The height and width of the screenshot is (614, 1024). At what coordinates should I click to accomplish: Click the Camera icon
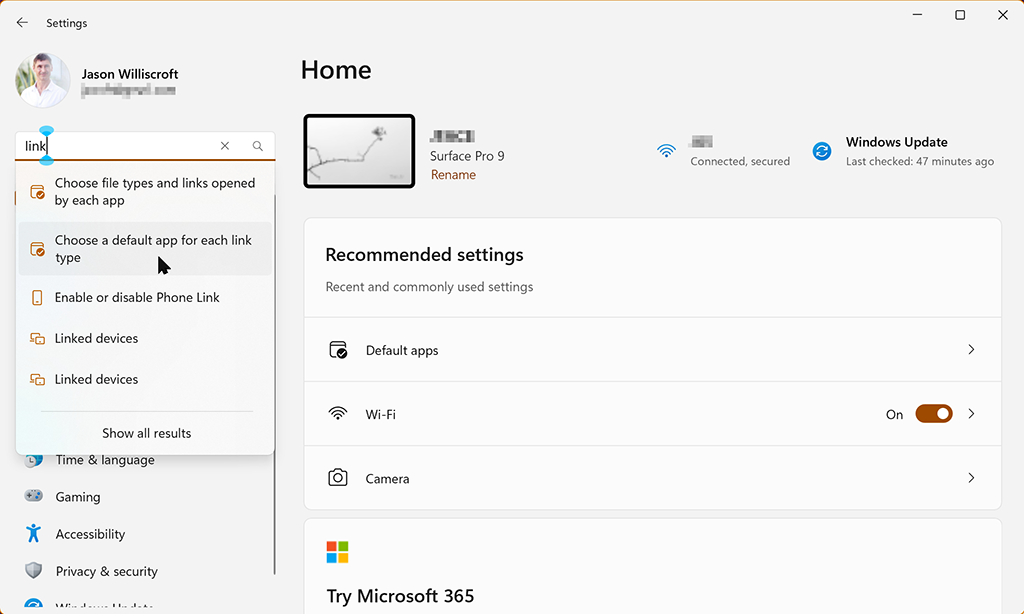[x=338, y=478]
